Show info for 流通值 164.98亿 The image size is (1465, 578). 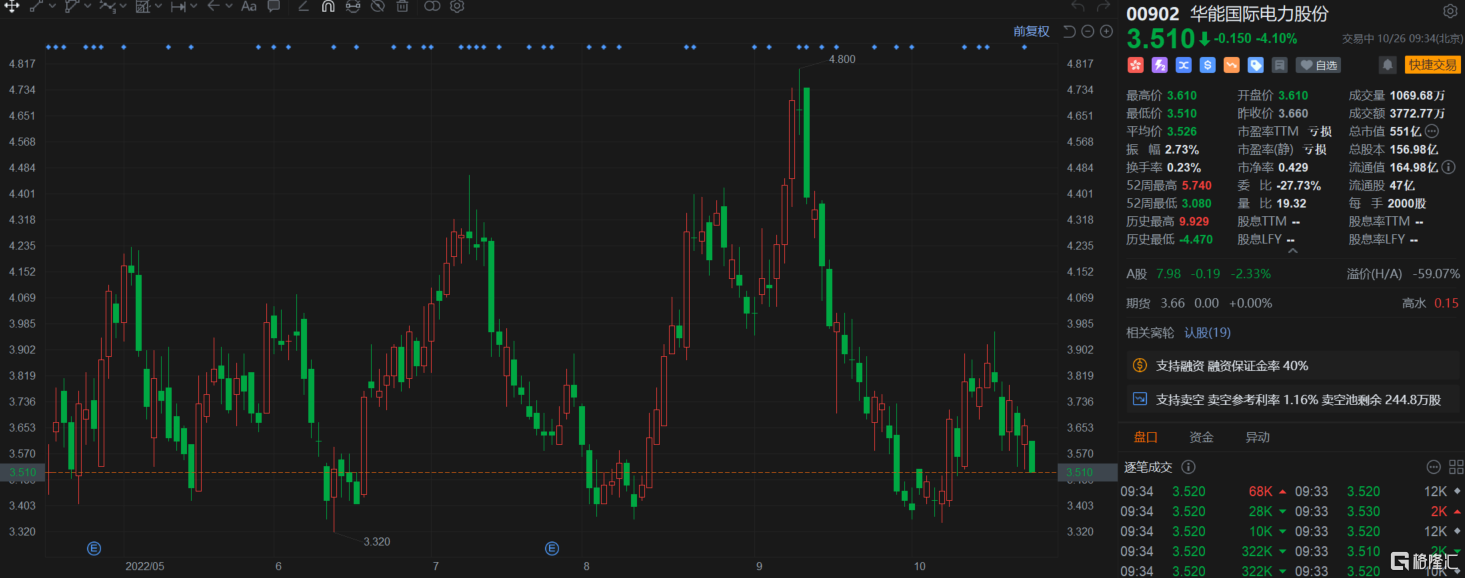(1448, 167)
